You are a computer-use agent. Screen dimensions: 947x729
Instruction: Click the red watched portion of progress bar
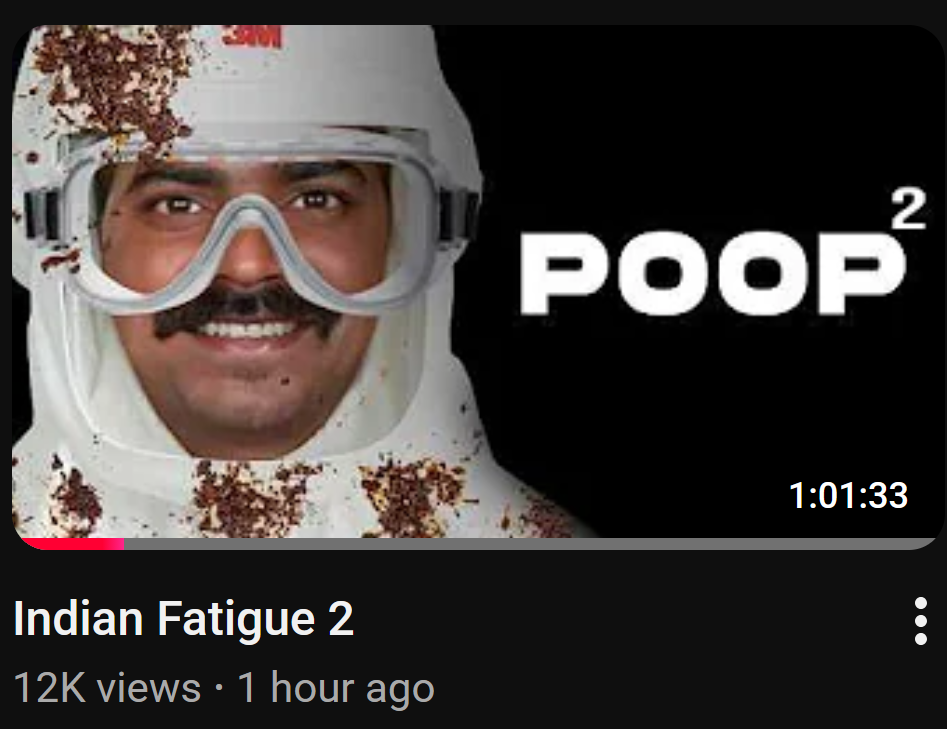(71, 544)
